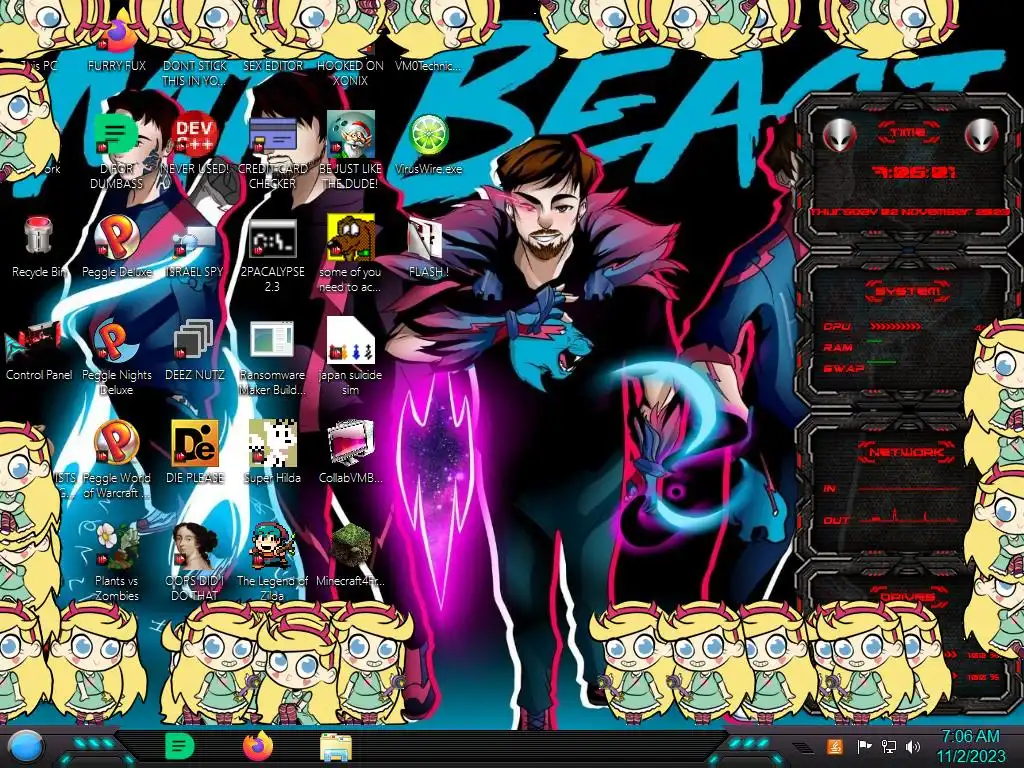Open Ransomware Maker Build shortcut
Screen dimensions: 1024x768
click(272, 340)
